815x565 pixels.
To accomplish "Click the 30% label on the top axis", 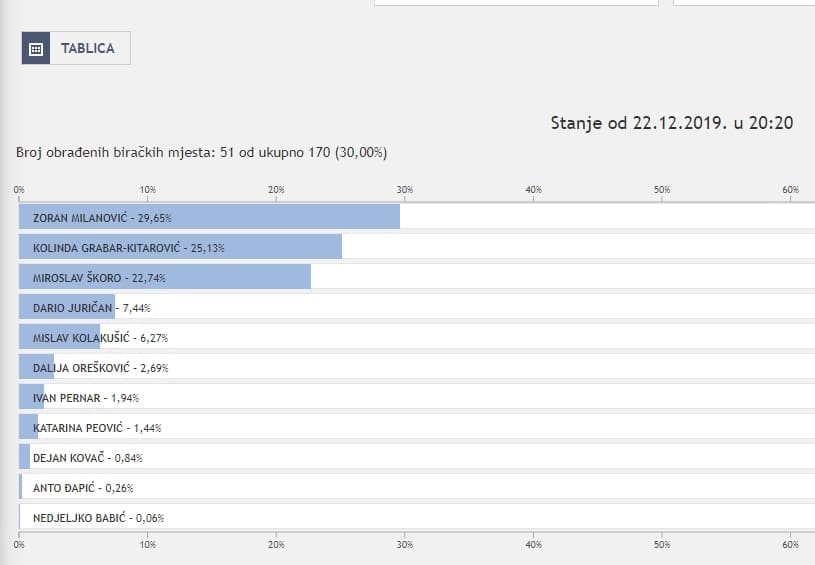I will click(x=405, y=190).
